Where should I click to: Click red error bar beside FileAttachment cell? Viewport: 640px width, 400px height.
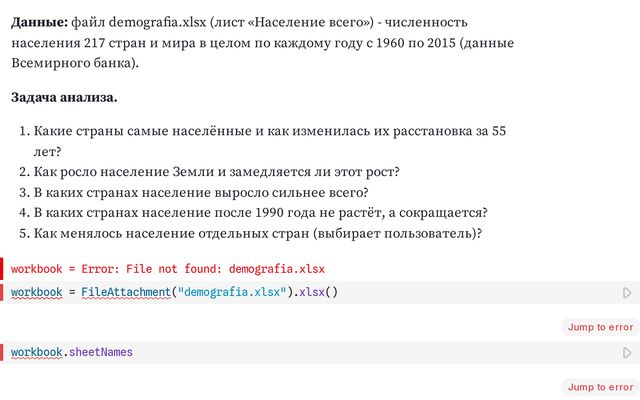[2, 292]
